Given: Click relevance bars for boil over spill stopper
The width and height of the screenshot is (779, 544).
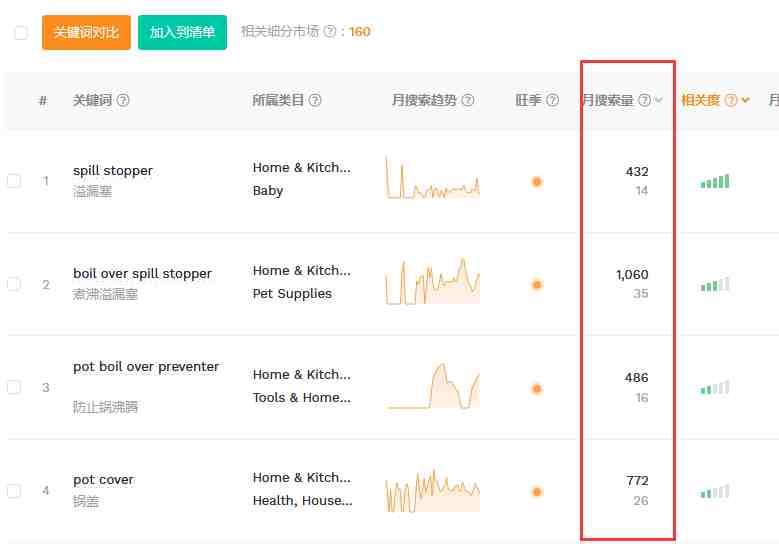Looking at the screenshot, I should (x=715, y=285).
